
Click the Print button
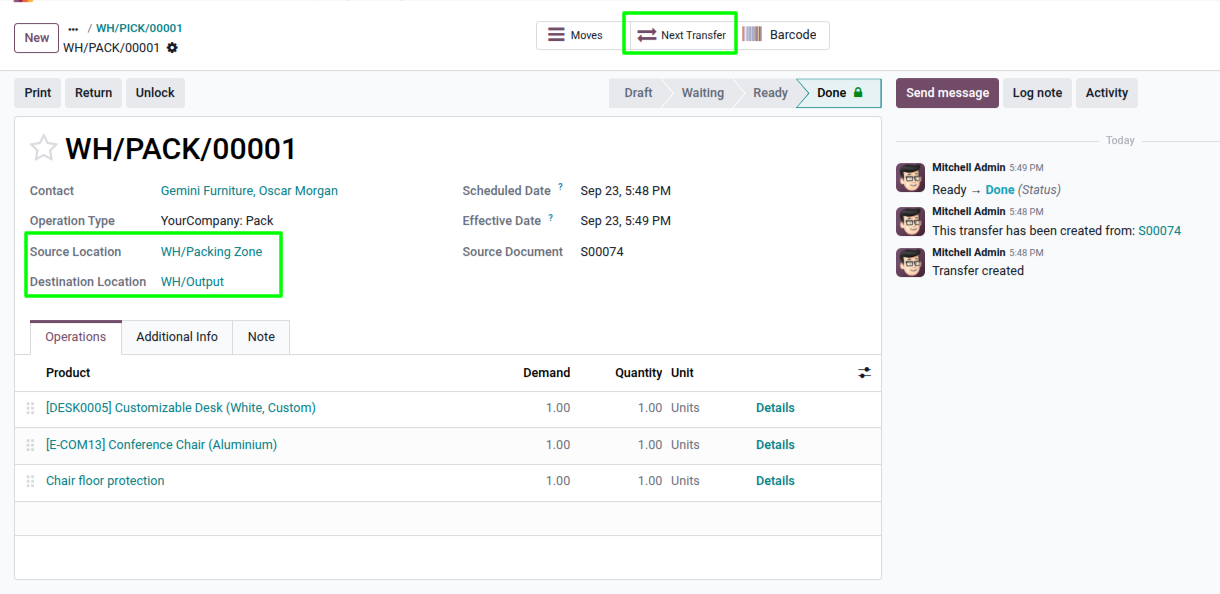[38, 93]
